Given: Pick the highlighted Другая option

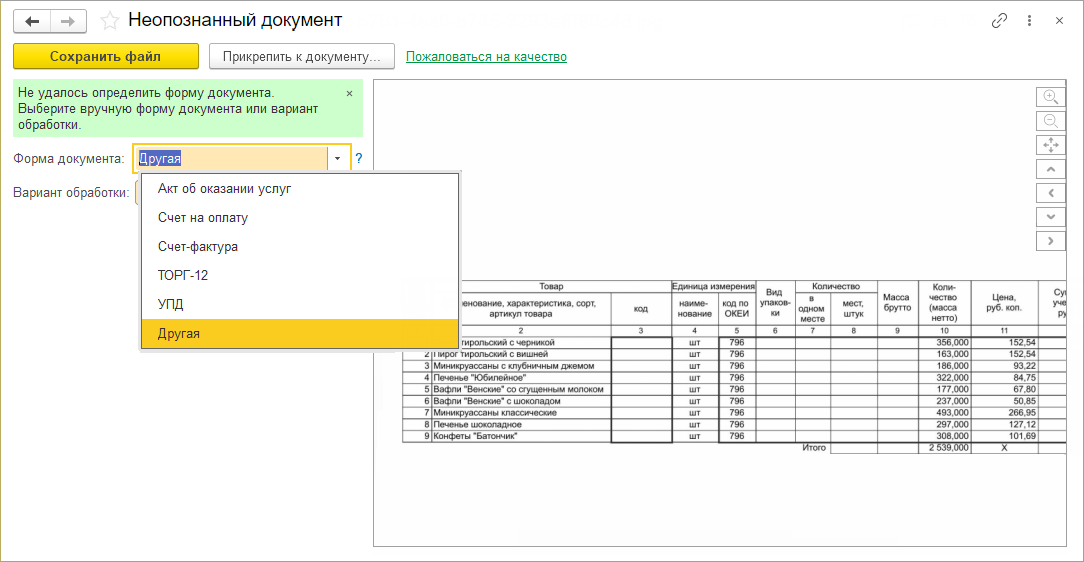Looking at the screenshot, I should tap(300, 333).
